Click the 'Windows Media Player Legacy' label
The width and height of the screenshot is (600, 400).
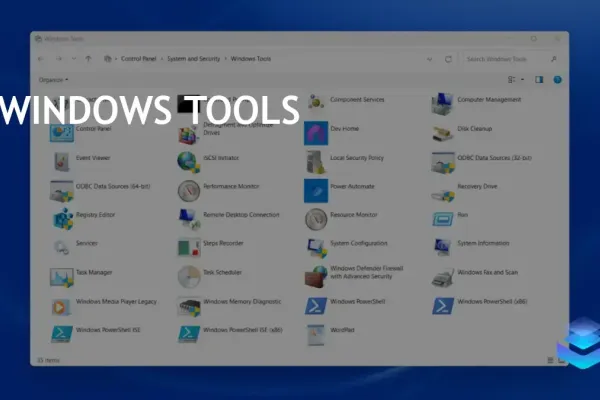point(116,302)
